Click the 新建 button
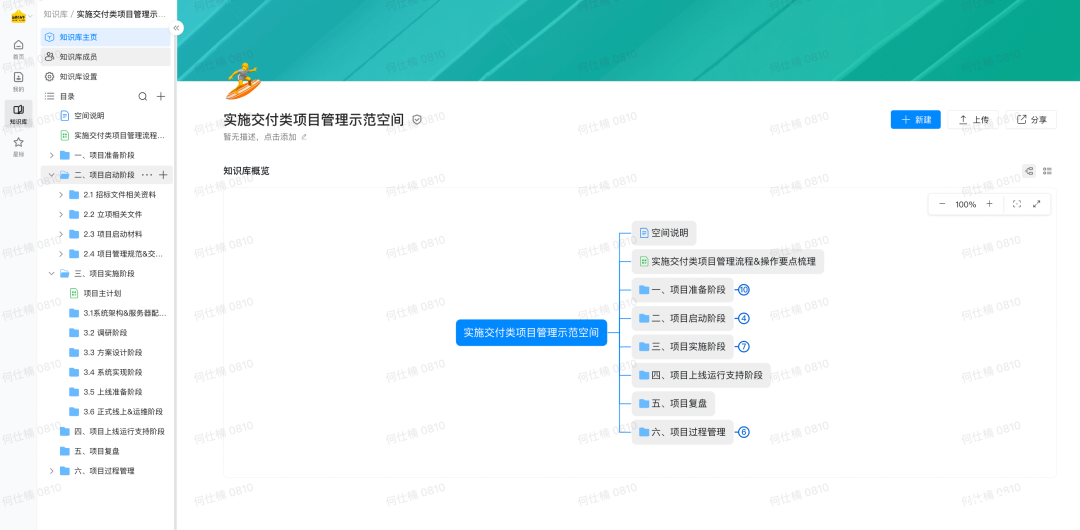The width and height of the screenshot is (1080, 530). click(x=915, y=119)
